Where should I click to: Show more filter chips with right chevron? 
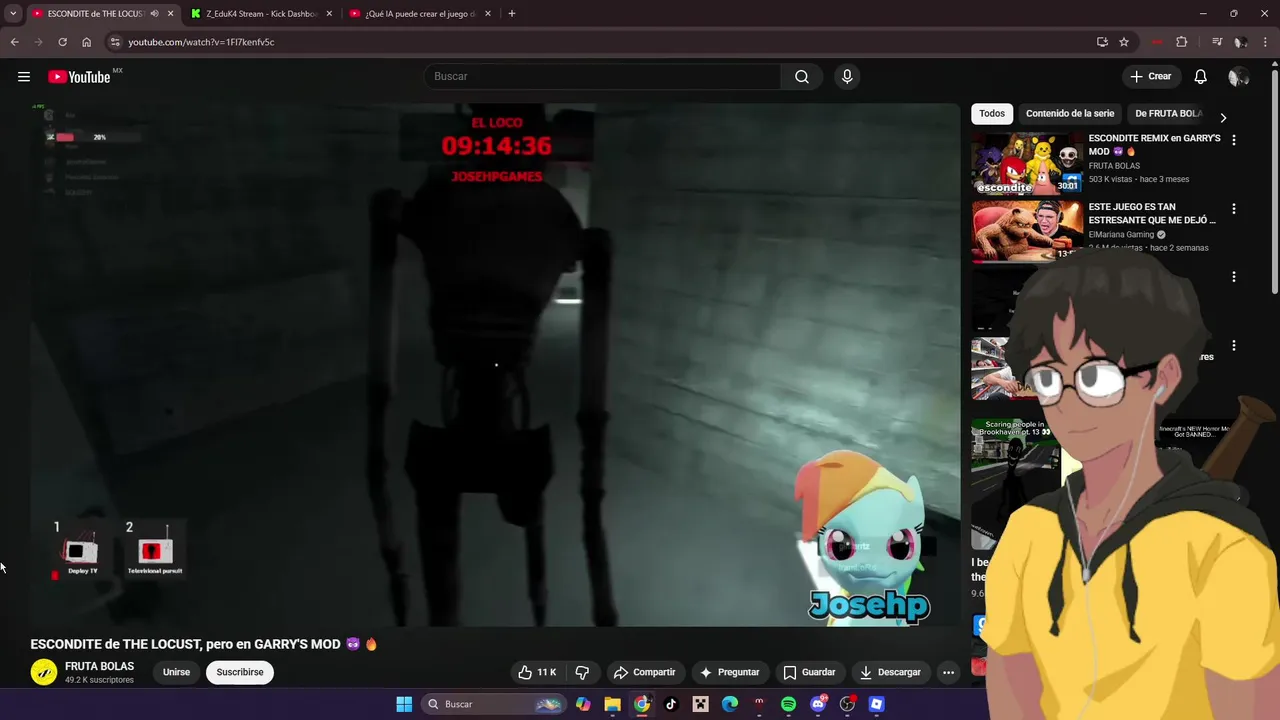pyautogui.click(x=1223, y=117)
